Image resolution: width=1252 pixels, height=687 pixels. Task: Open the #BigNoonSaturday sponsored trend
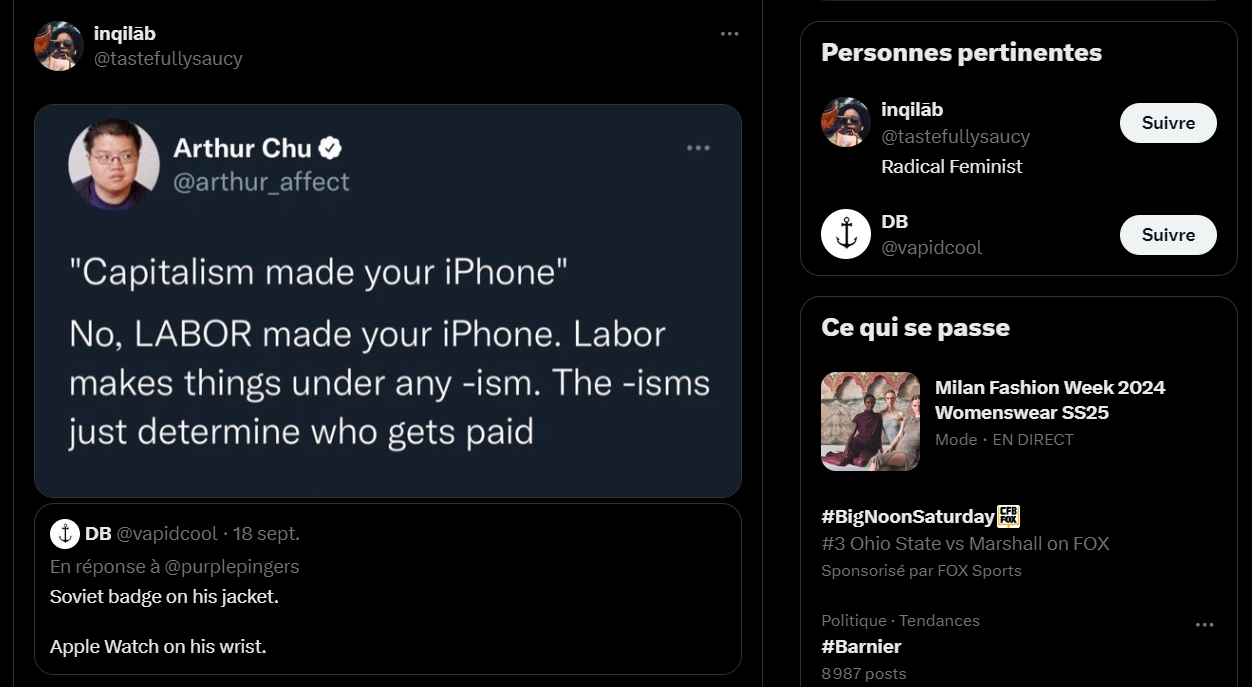pyautogui.click(x=907, y=517)
